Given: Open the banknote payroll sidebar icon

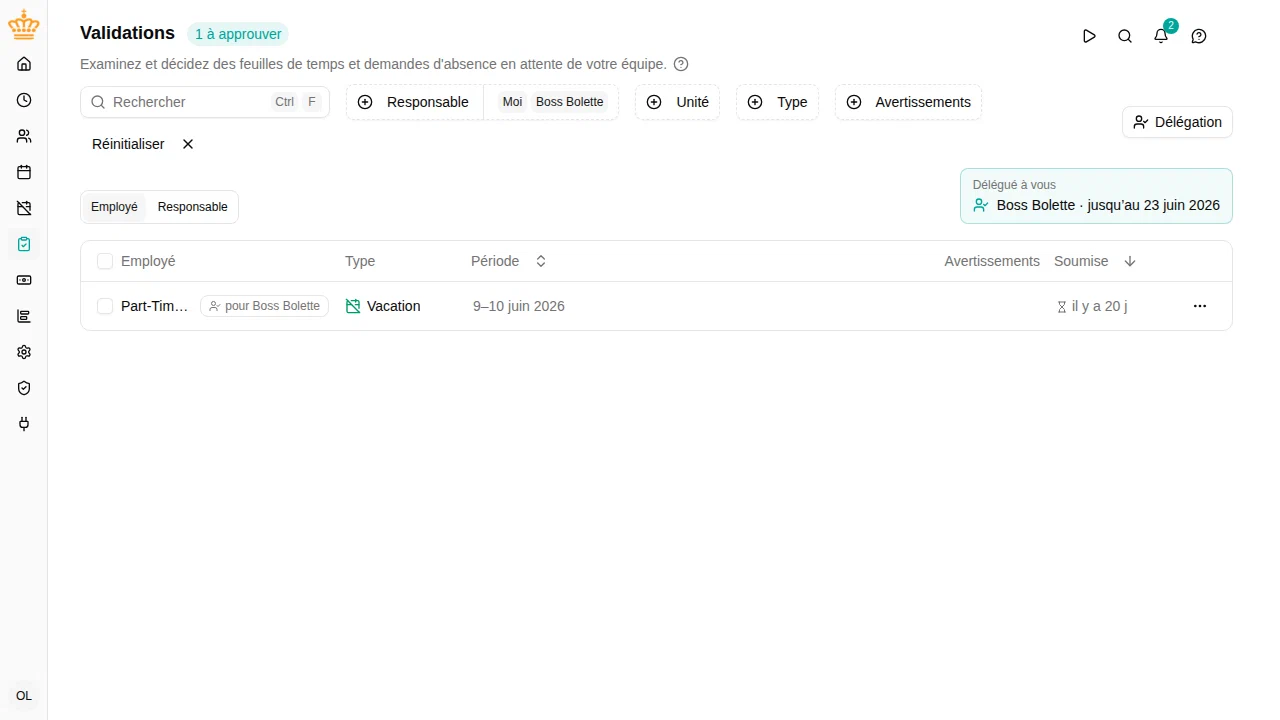Looking at the screenshot, I should click(x=24, y=280).
